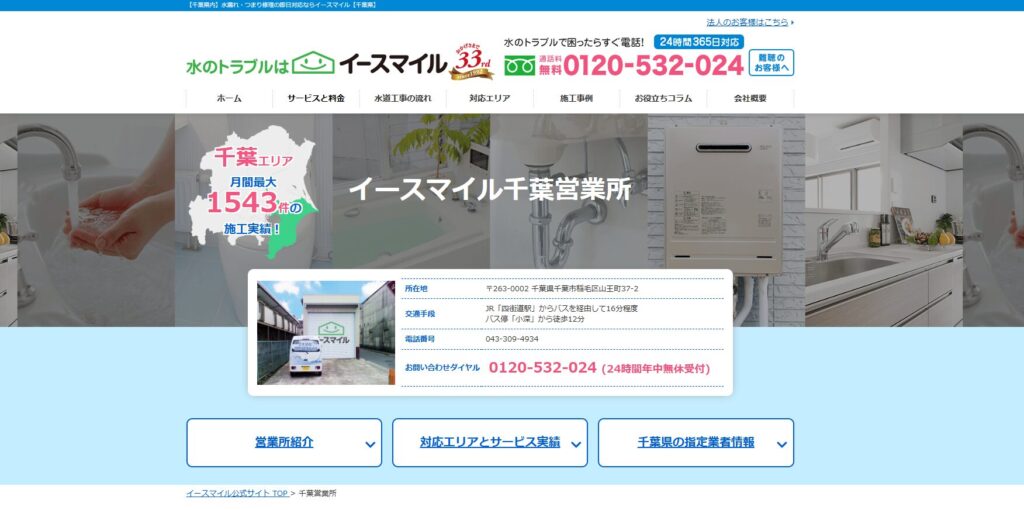The width and height of the screenshot is (1024, 510).
Task: Click the 24時間365日対応 badge
Action: (699, 42)
